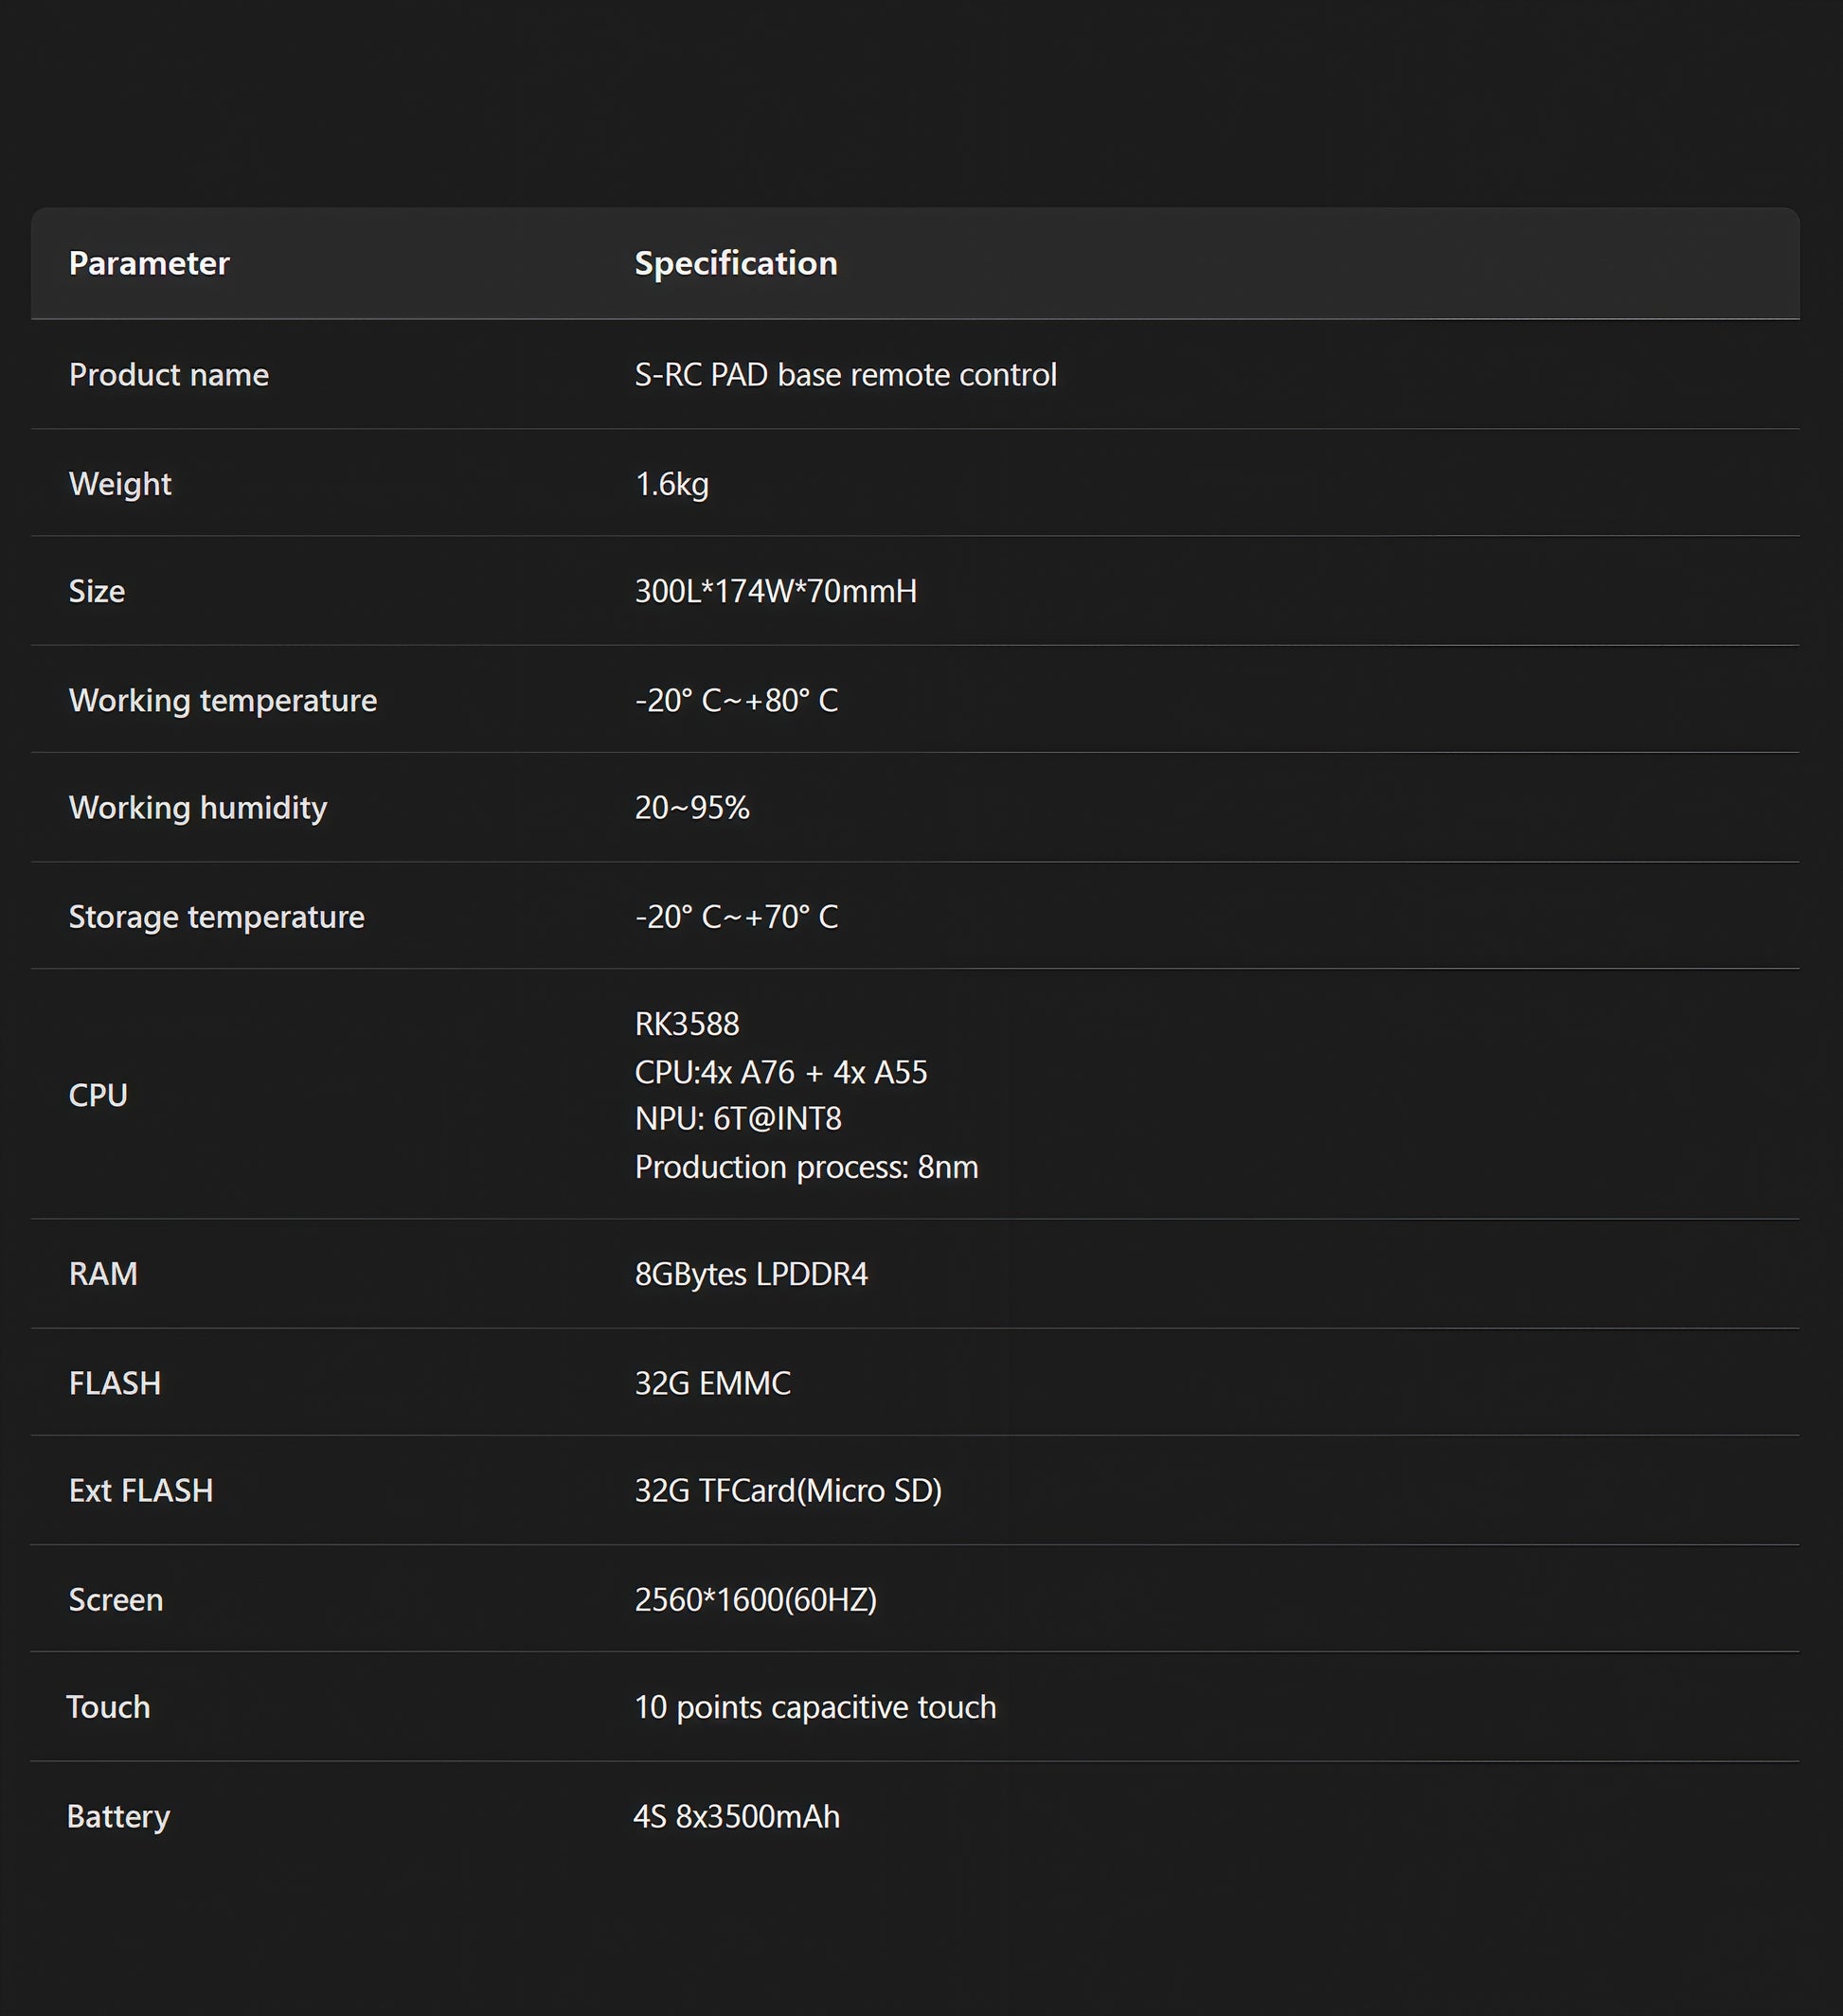Select the Storage temperature label

(x=217, y=916)
